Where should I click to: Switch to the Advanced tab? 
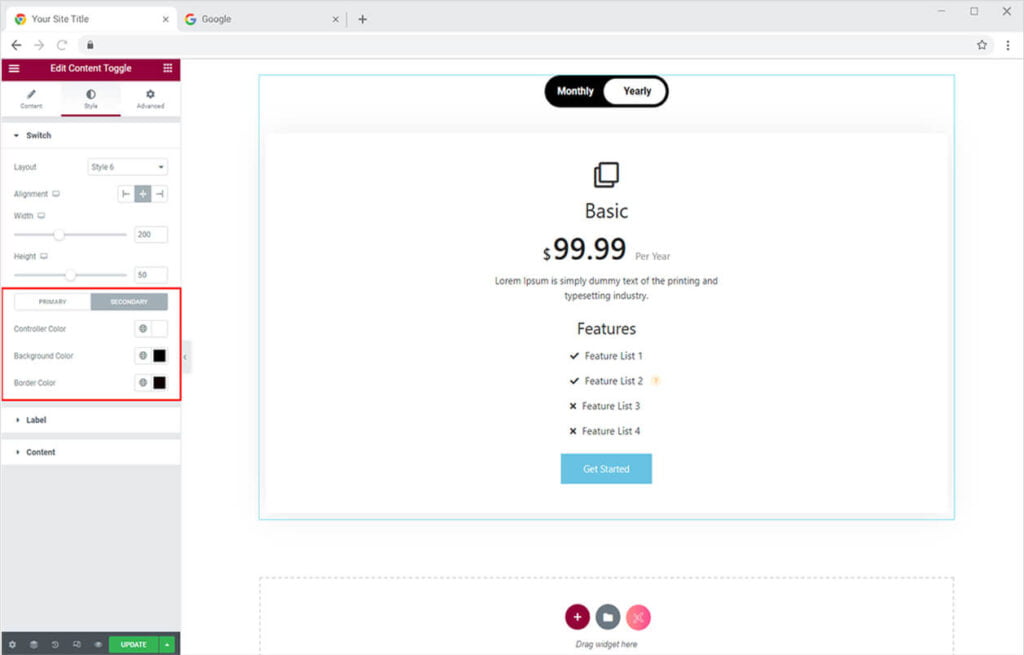tap(150, 98)
